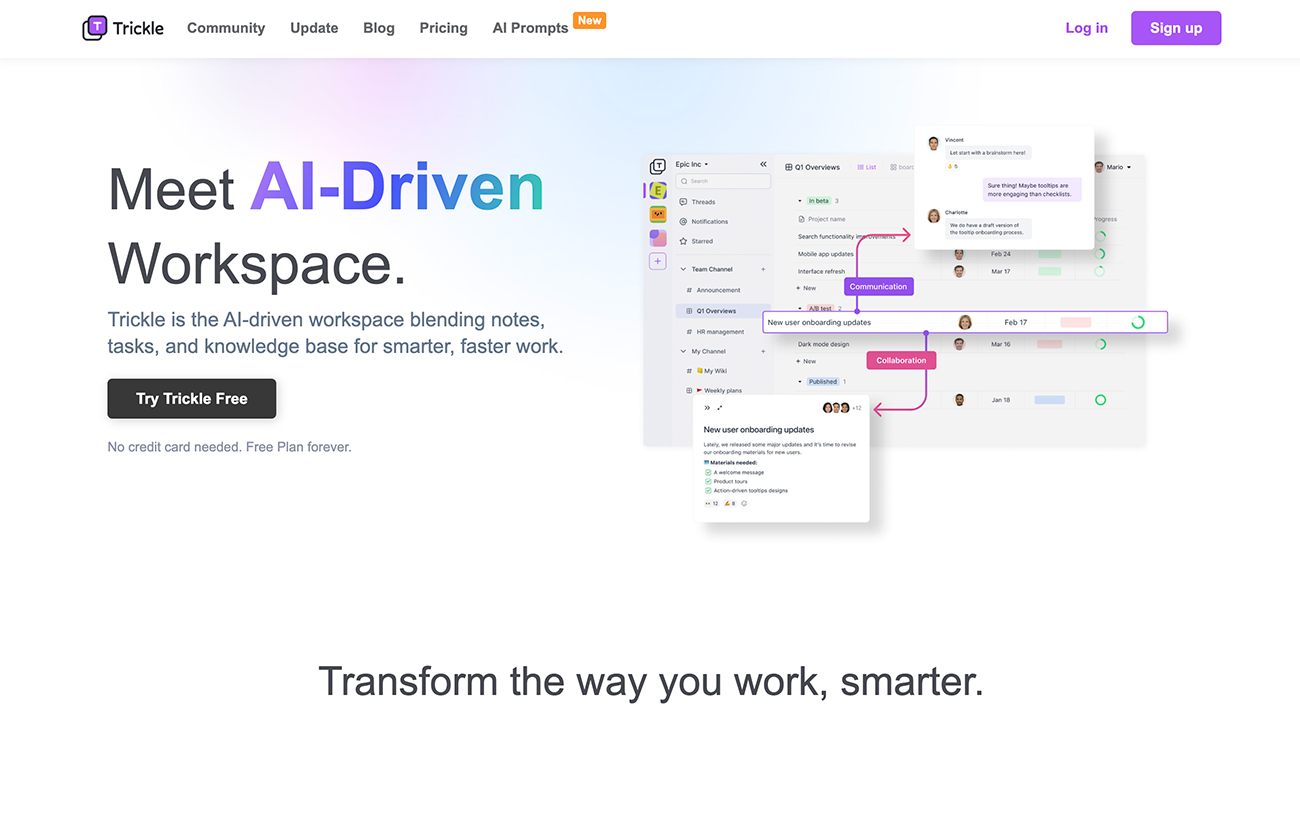Click the collapse sidebar double-chevron icon

click(763, 164)
